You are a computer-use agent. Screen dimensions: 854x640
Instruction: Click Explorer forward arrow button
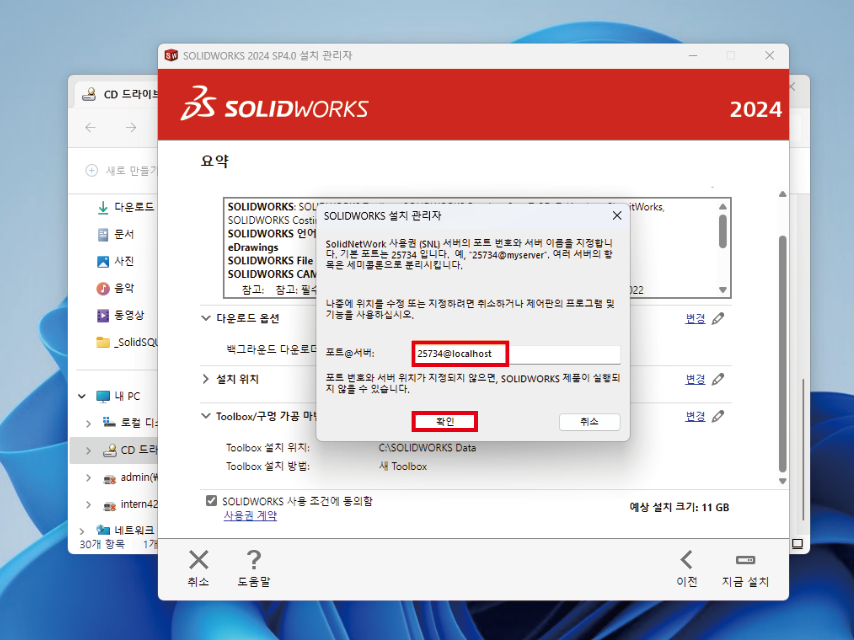point(131,127)
